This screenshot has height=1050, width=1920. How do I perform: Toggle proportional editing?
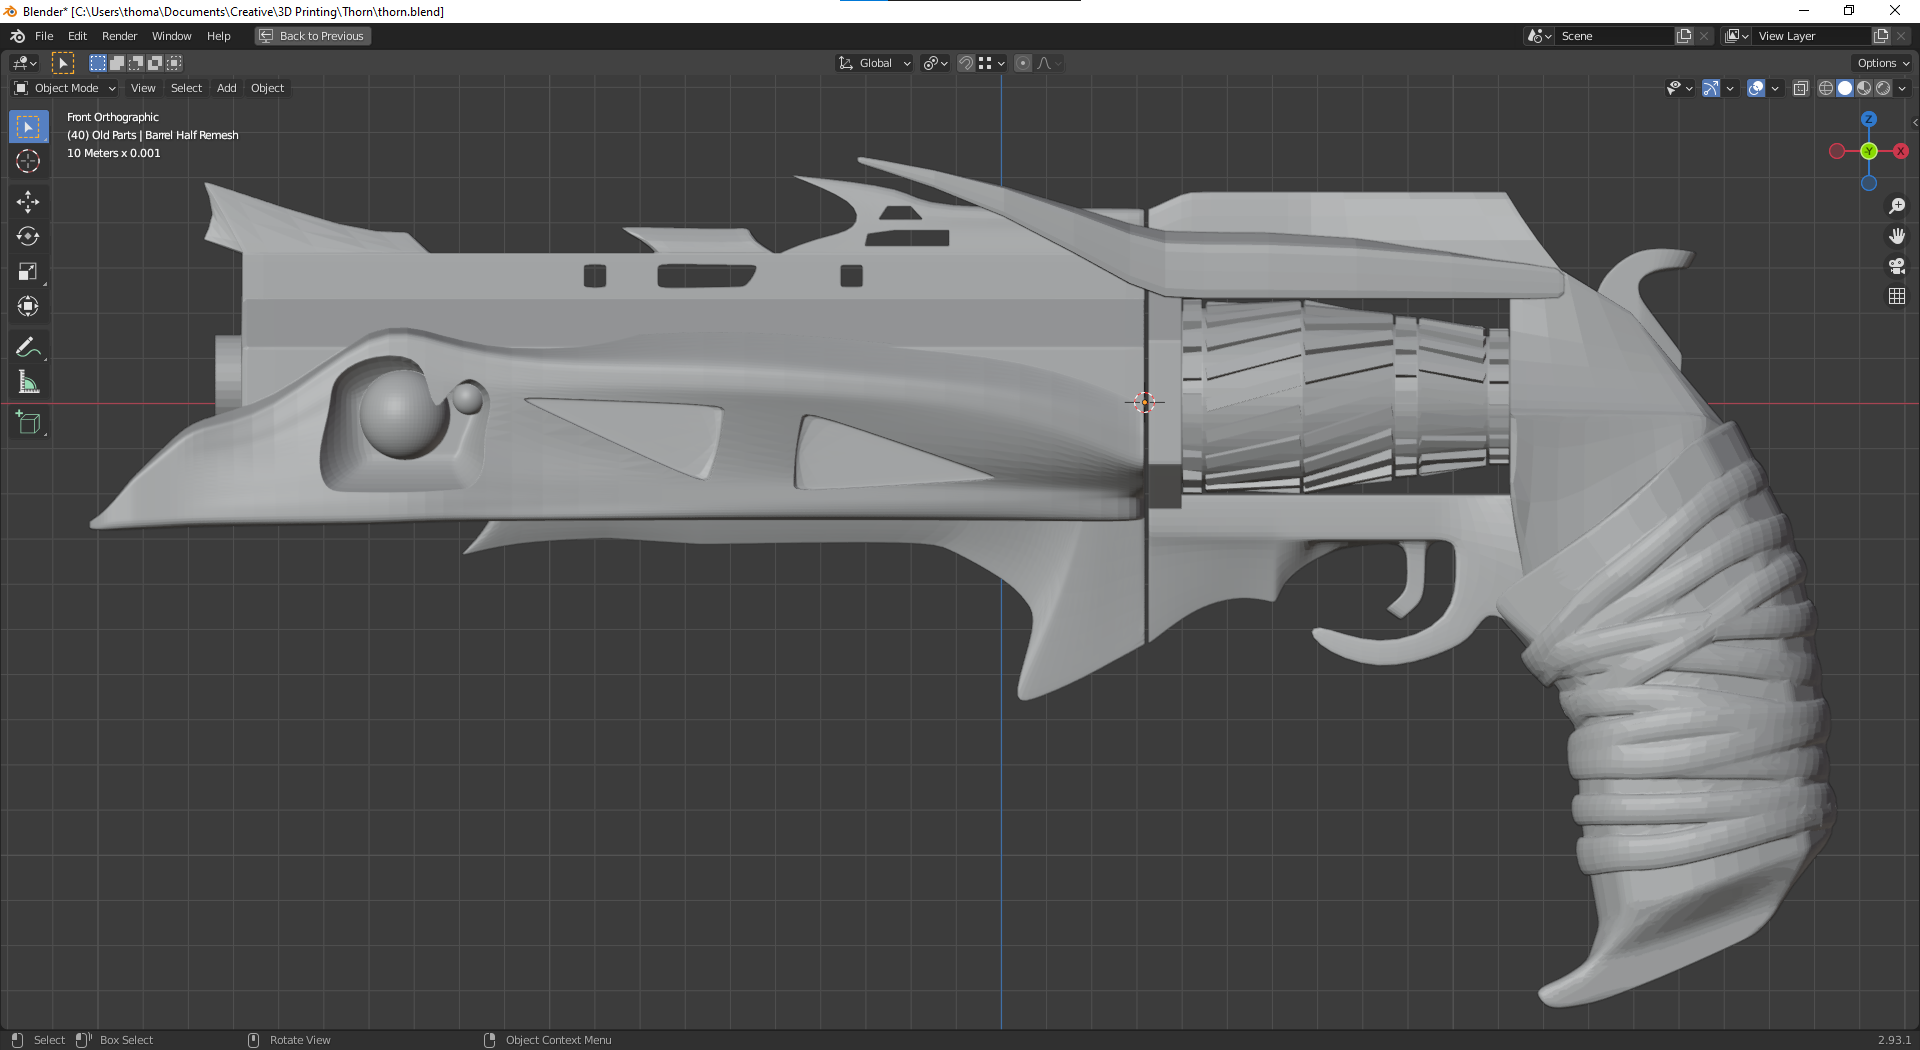pos(1022,63)
